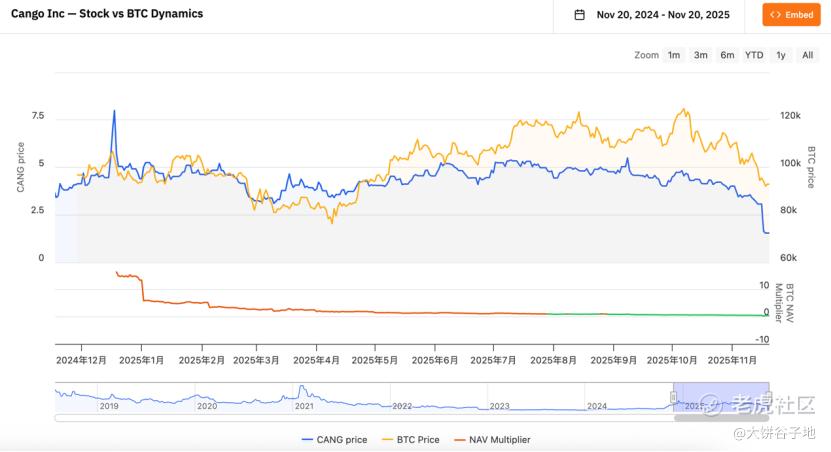The width and height of the screenshot is (831, 452).
Task: Click the Embed code button
Action: point(791,15)
